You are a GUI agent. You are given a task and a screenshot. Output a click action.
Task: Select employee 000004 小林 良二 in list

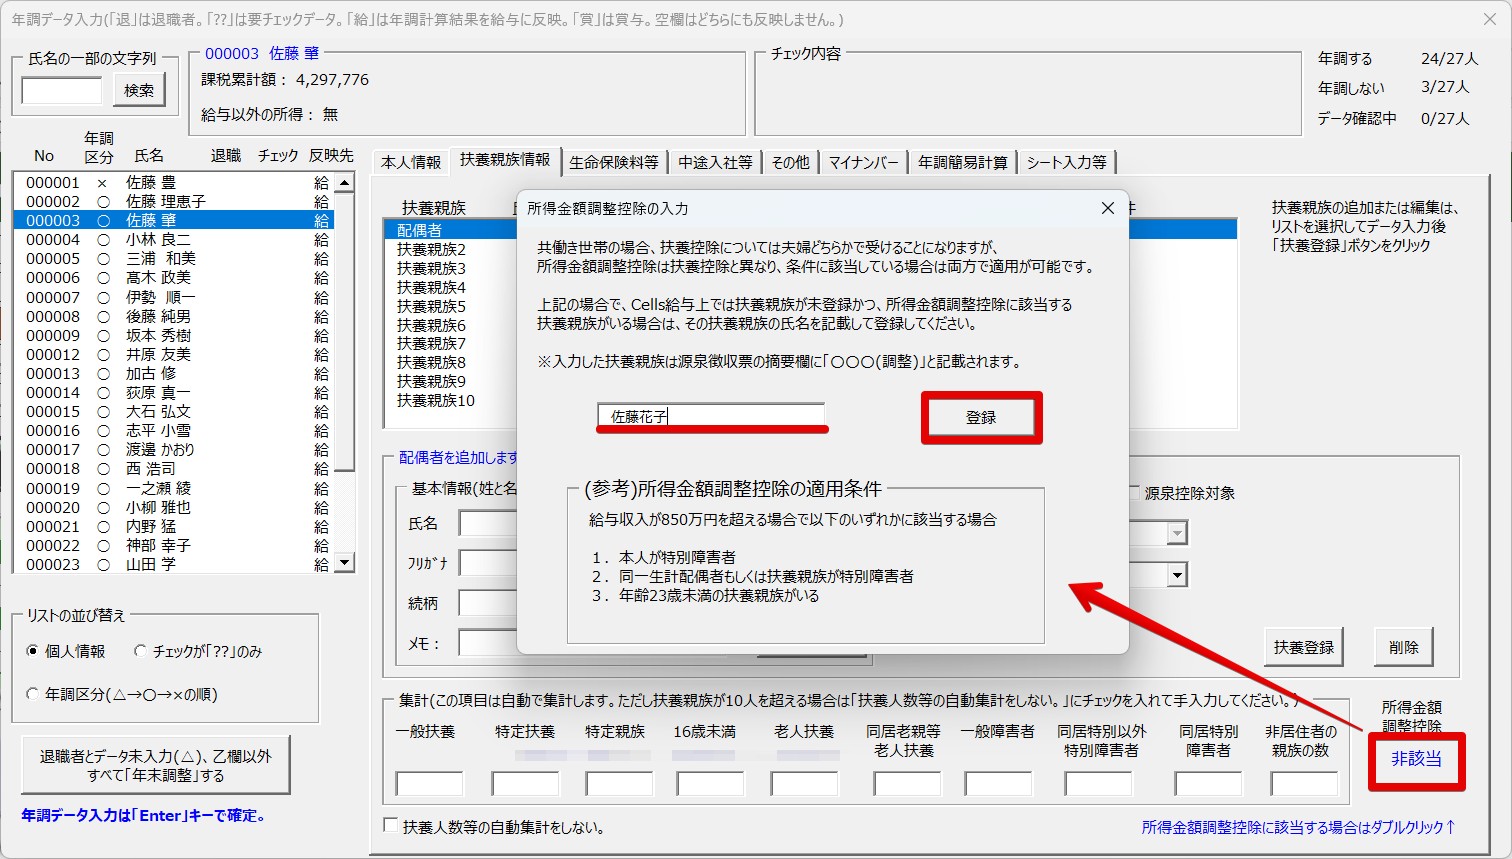point(158,240)
